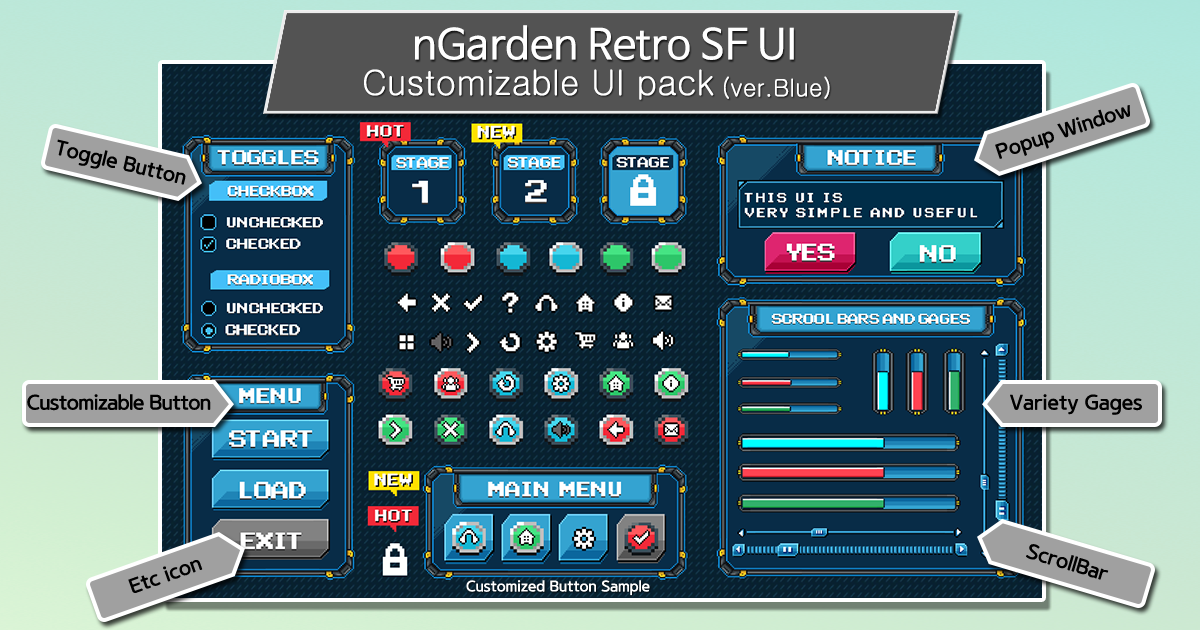The height and width of the screenshot is (630, 1200).
Task: Click the headphones button in Main Menu panel
Action: (469, 538)
